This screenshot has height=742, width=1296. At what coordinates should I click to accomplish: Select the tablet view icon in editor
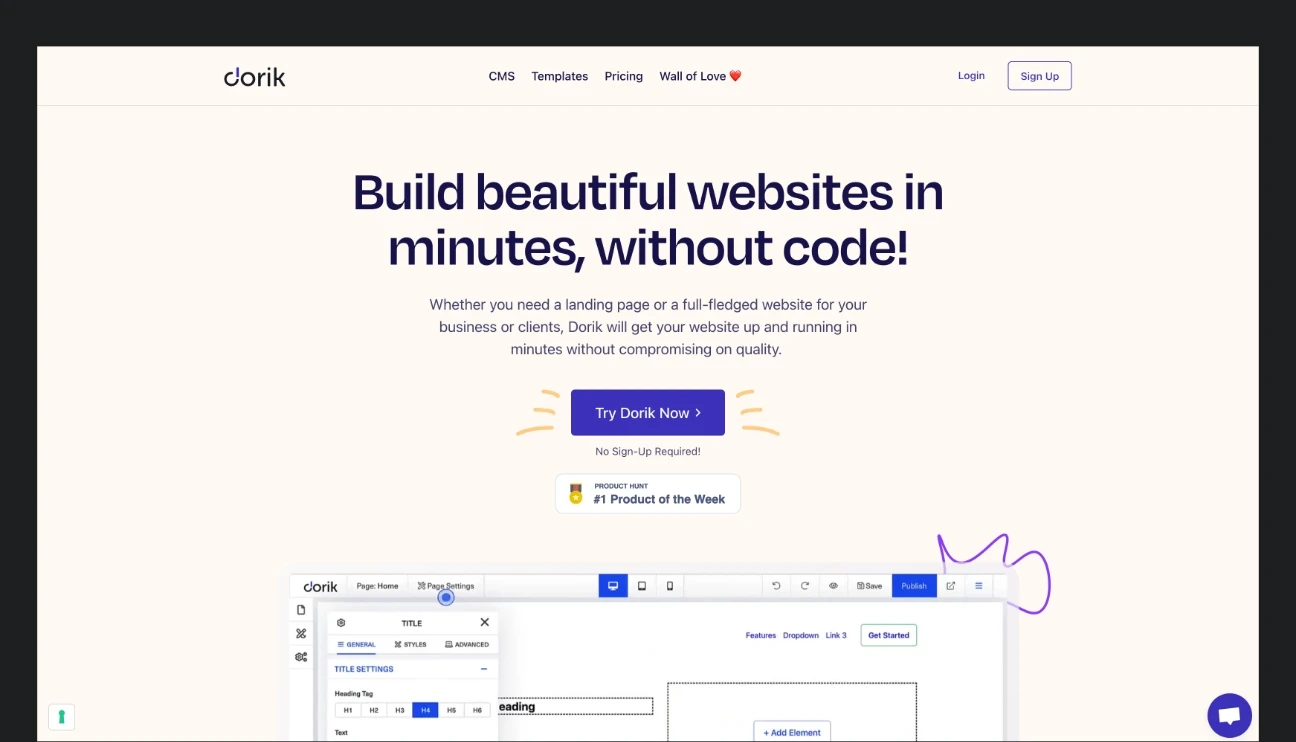pos(642,586)
